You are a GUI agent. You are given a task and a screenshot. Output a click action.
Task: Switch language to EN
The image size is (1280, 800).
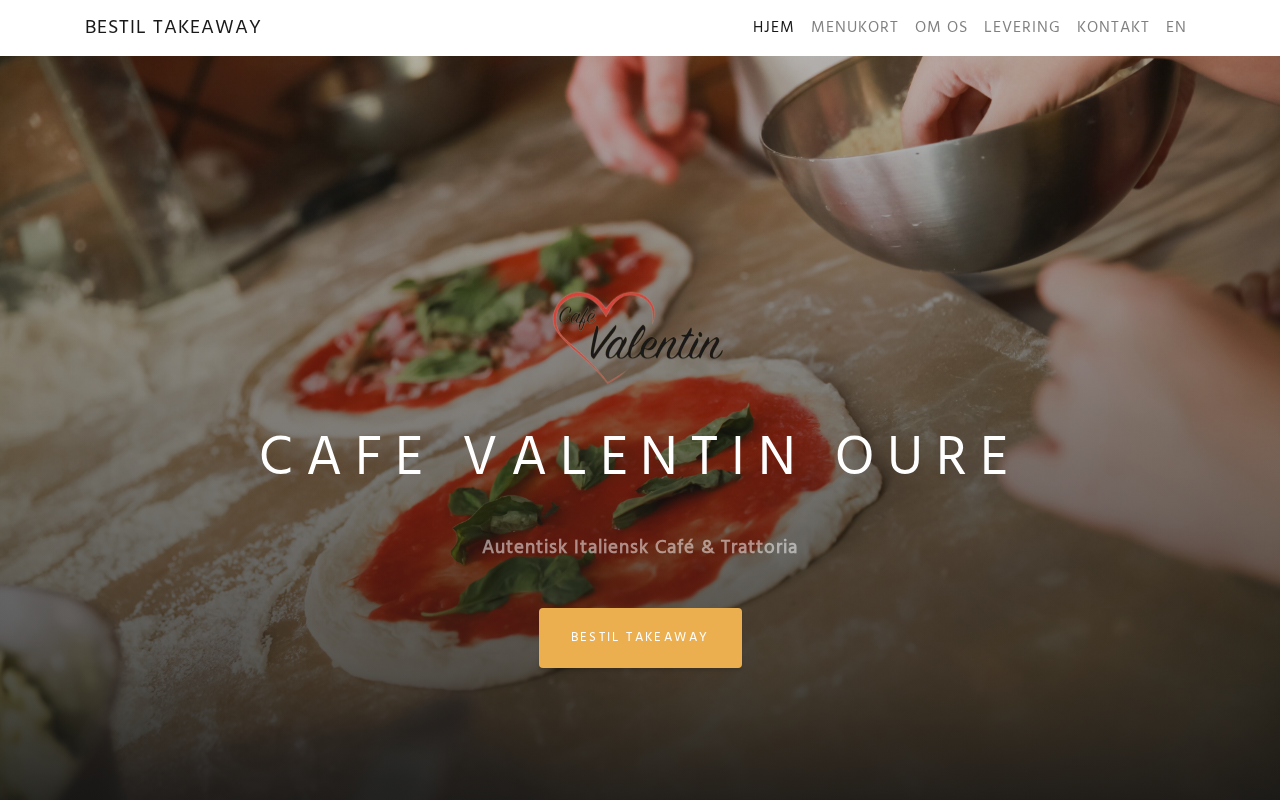pos(1176,27)
